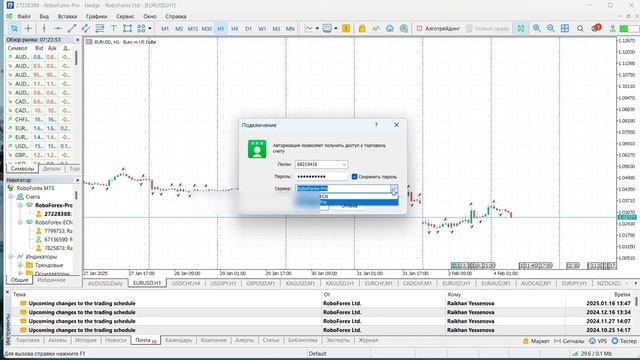
Task: Zoom in on the chart
Action: coord(537,29)
